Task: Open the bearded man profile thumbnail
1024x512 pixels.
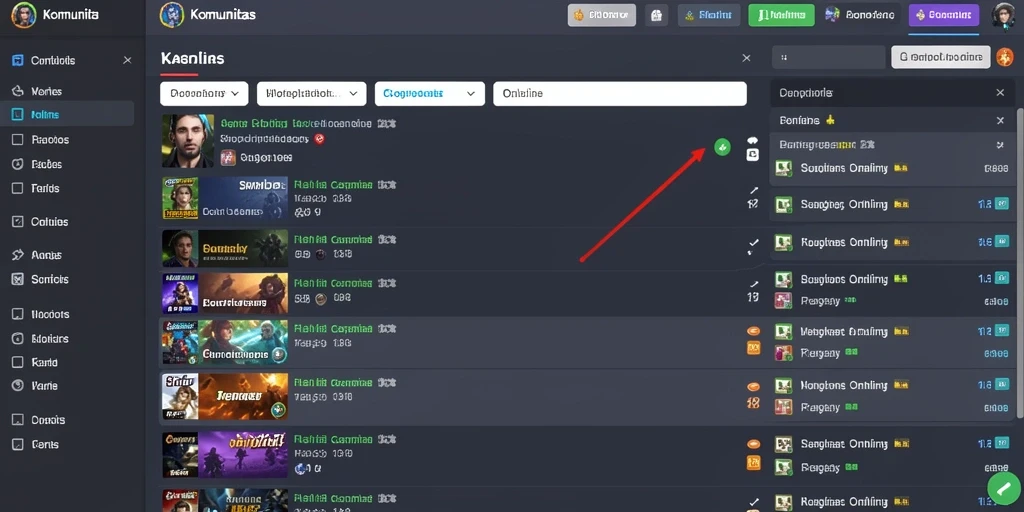Action: [188, 141]
